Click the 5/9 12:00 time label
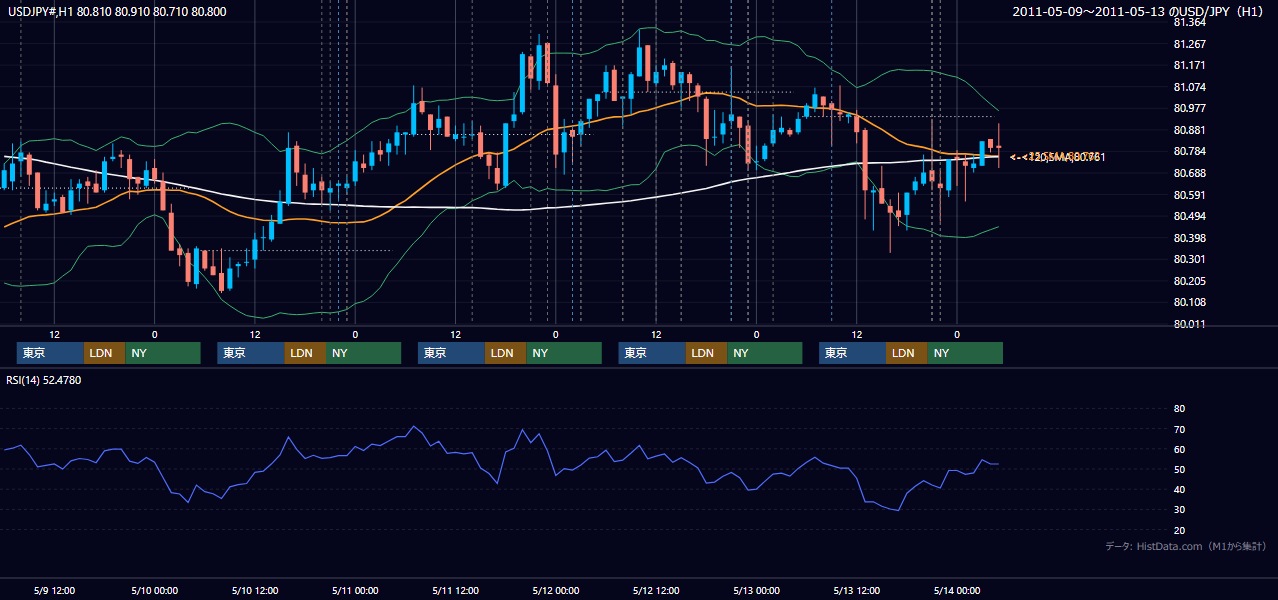The image size is (1278, 600). click(55, 590)
